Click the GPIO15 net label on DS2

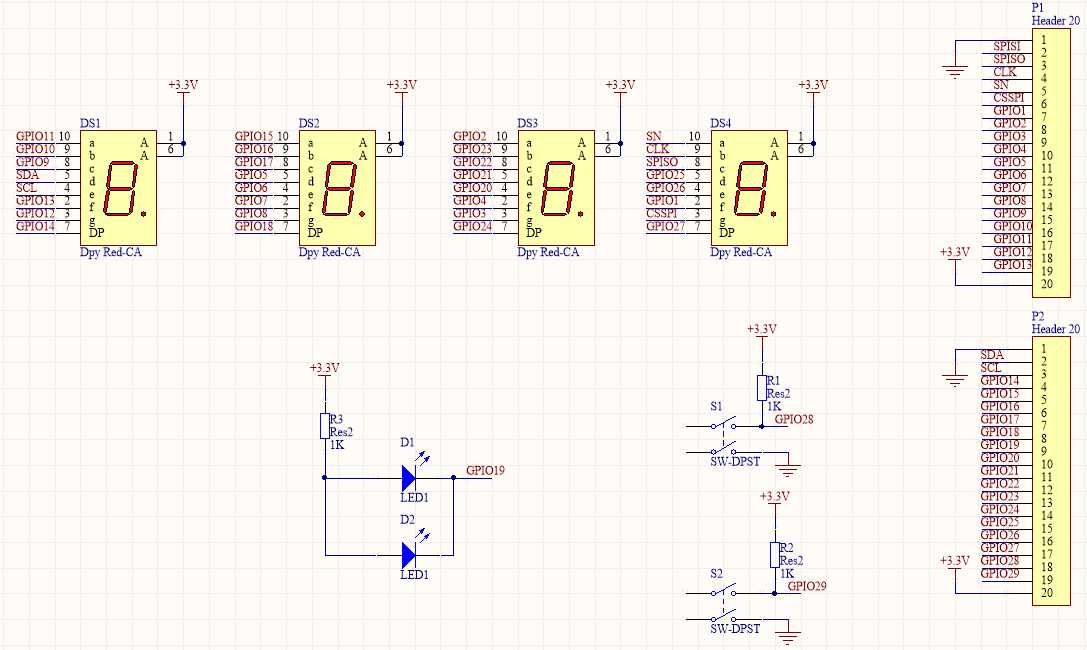(x=254, y=137)
